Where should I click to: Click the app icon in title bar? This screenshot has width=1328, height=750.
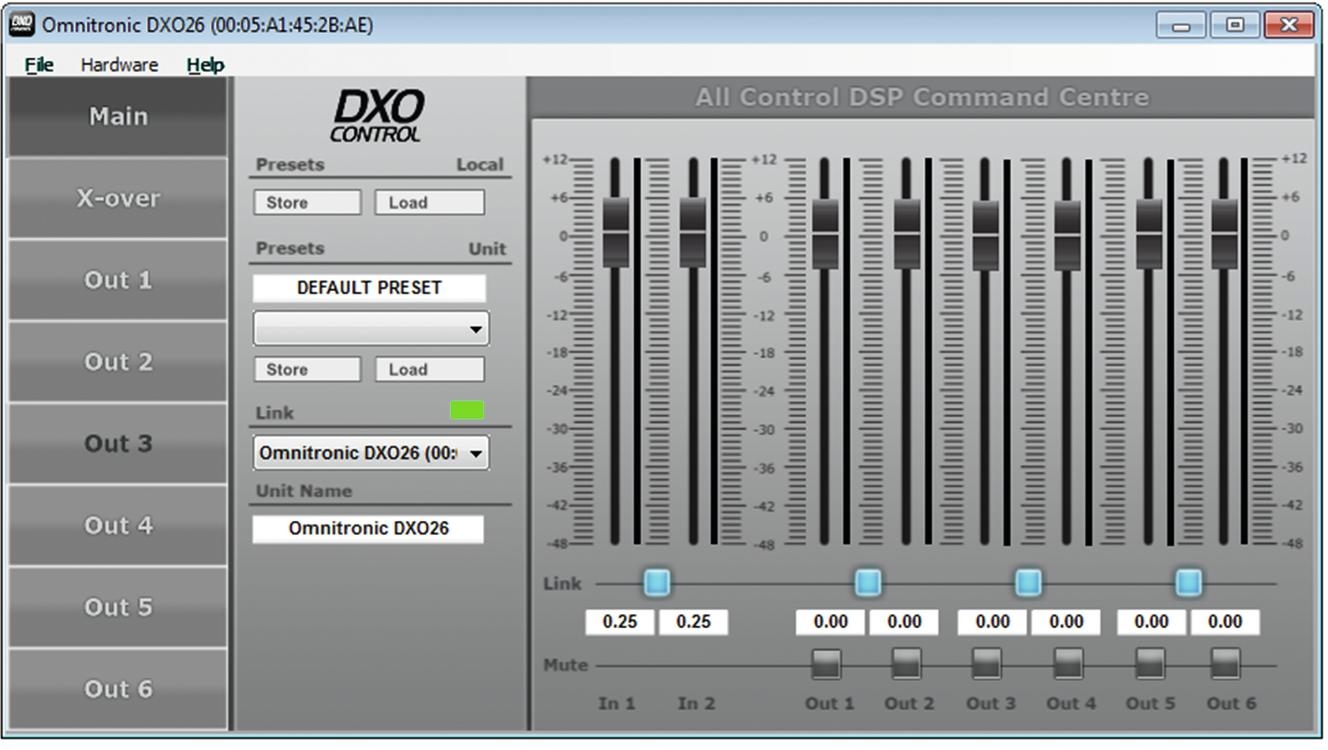pyautogui.click(x=21, y=24)
